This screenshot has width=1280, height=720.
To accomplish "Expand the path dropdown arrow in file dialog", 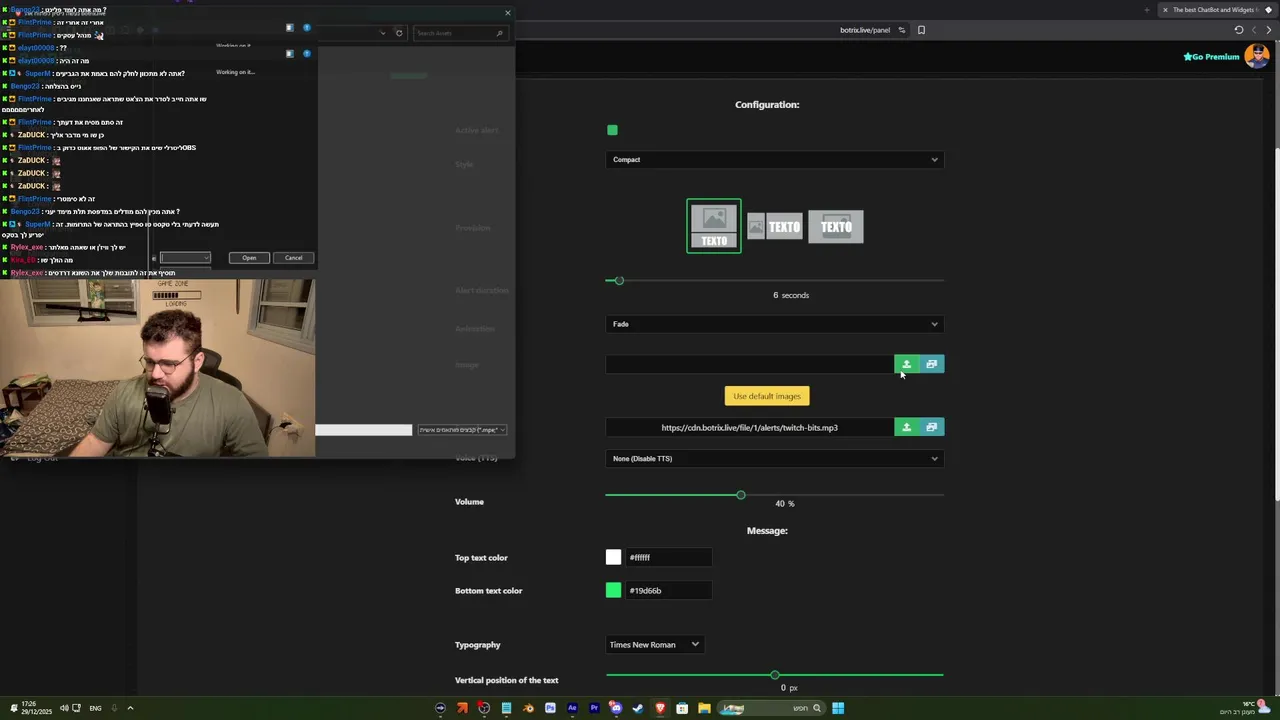I will [x=382, y=33].
